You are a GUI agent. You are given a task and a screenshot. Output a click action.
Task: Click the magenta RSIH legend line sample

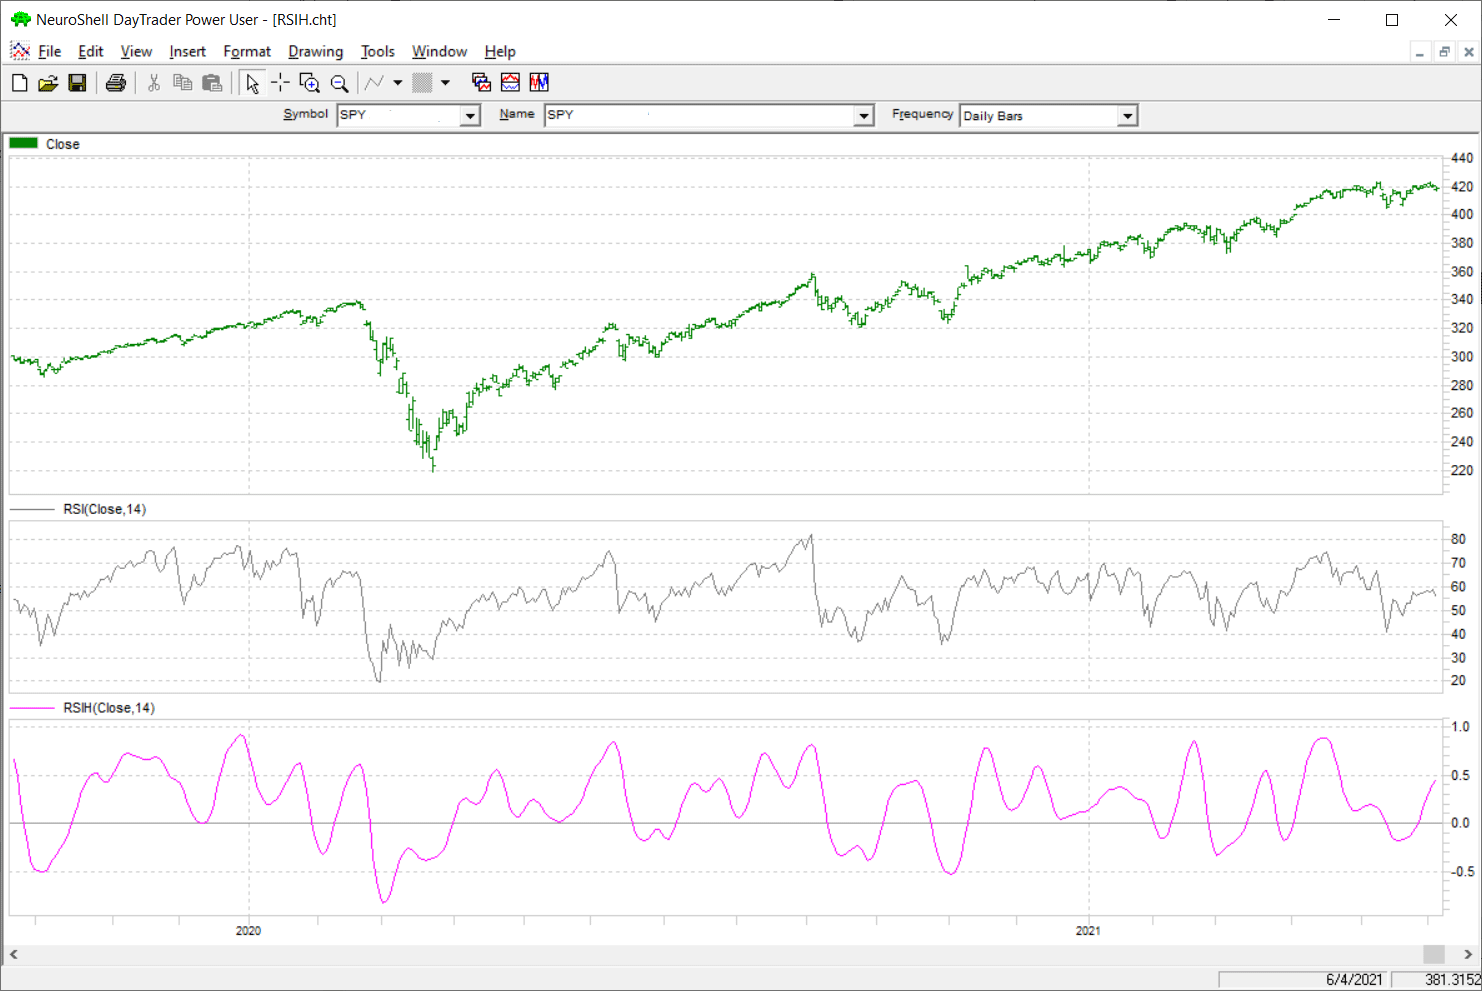32,708
